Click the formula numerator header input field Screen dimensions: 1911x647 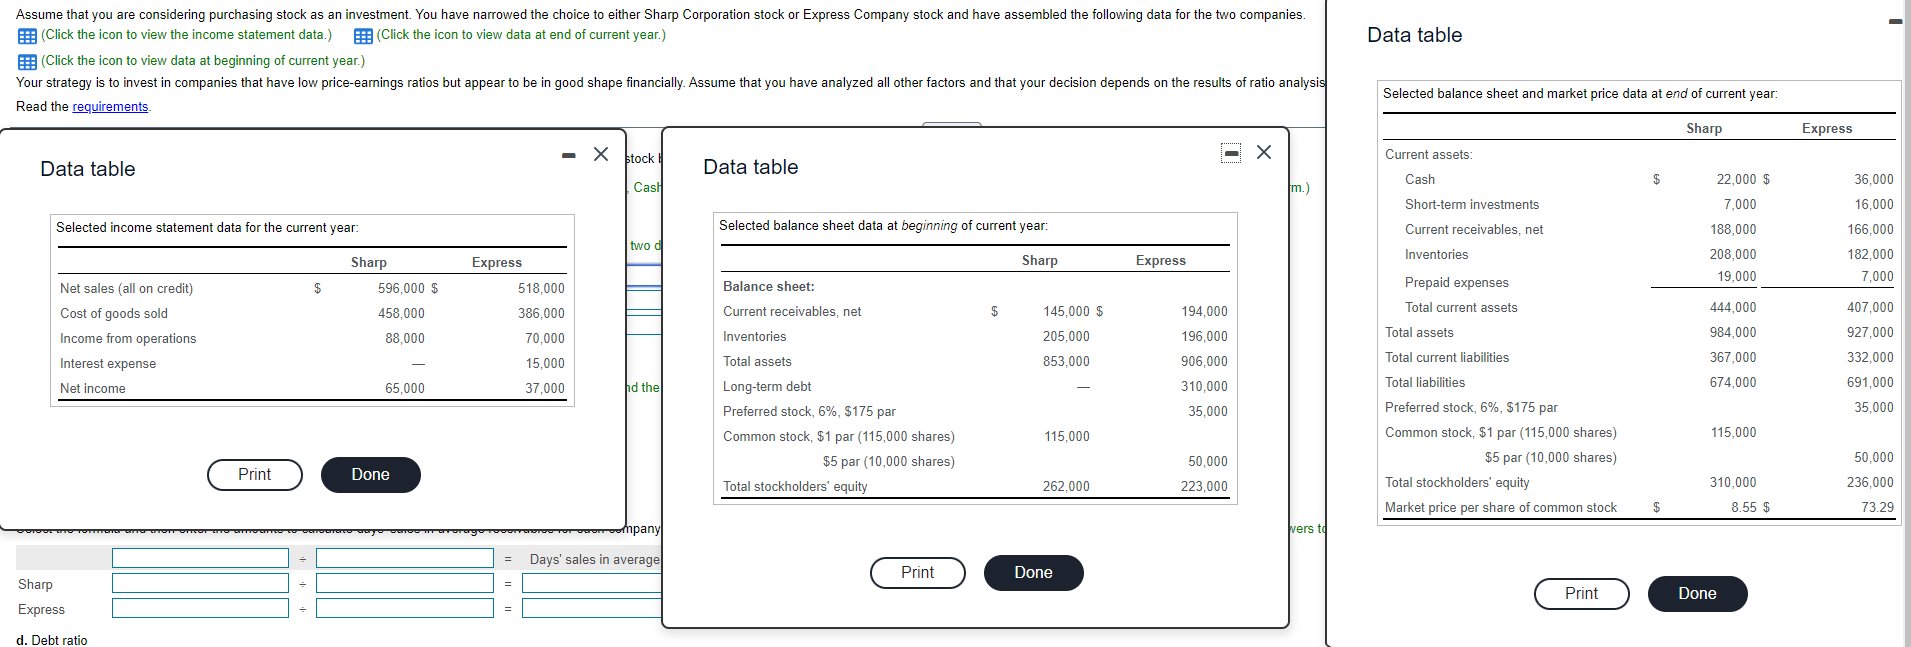[201, 558]
